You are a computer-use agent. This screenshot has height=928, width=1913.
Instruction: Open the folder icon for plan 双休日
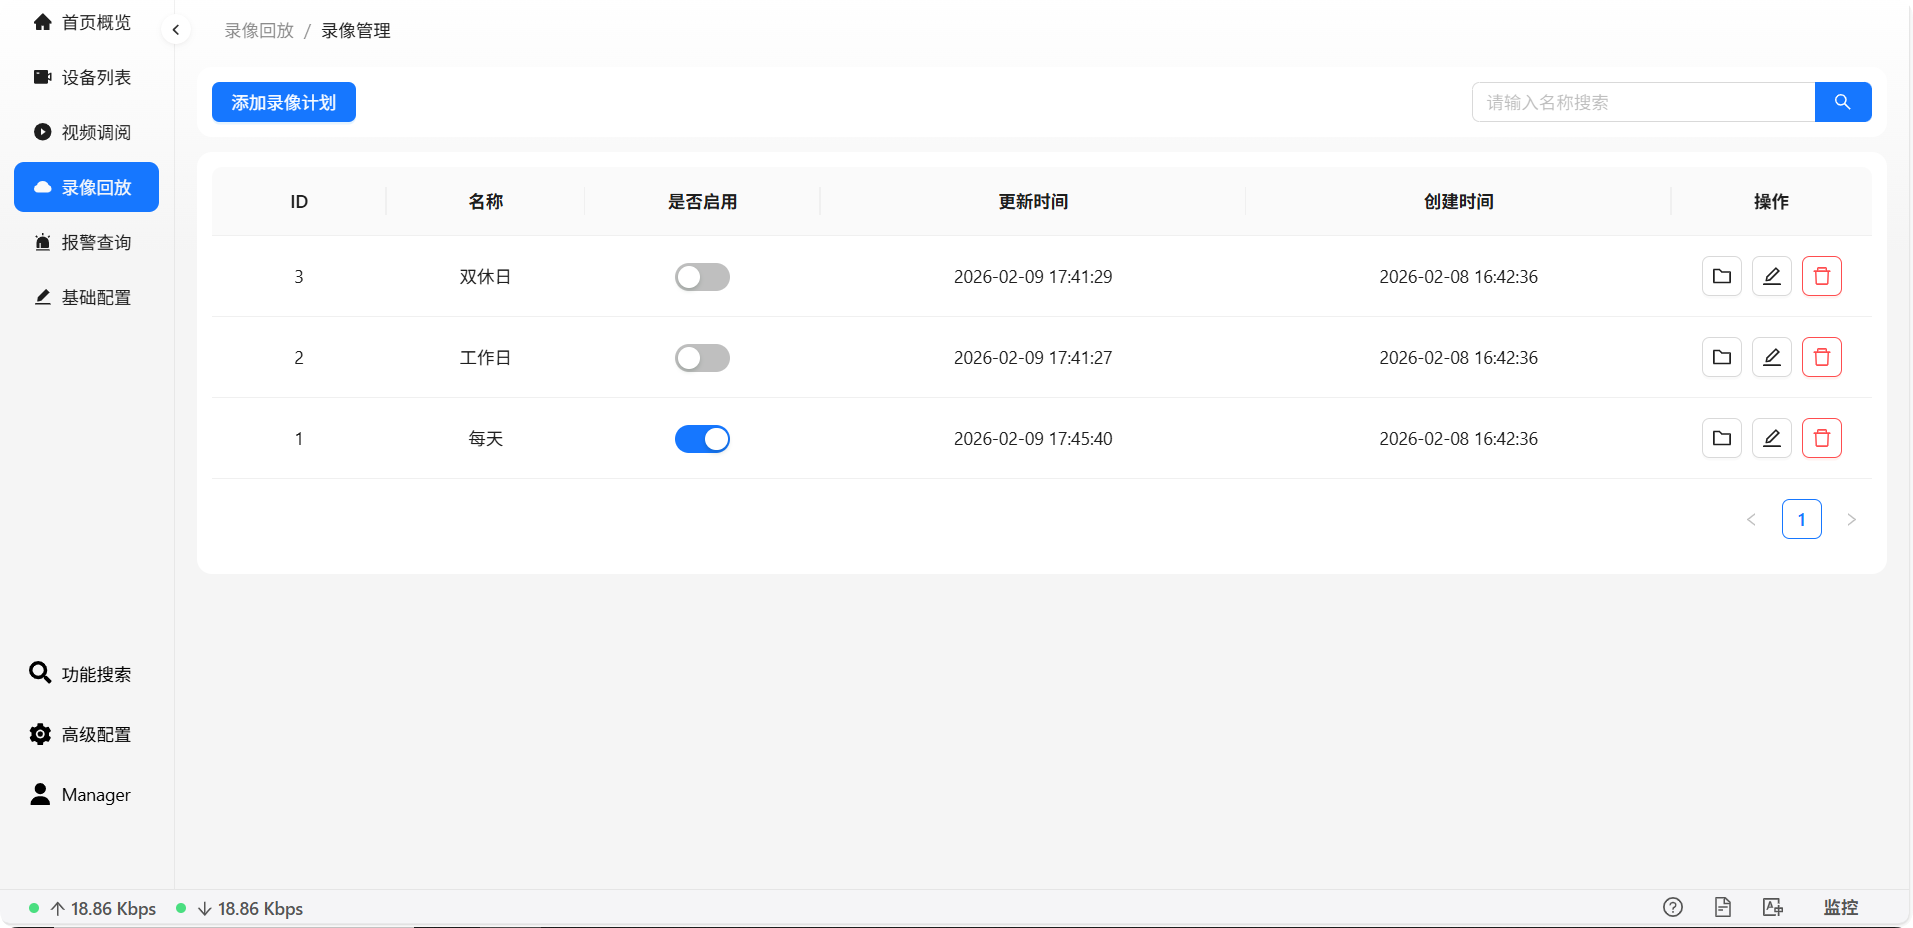tap(1720, 276)
